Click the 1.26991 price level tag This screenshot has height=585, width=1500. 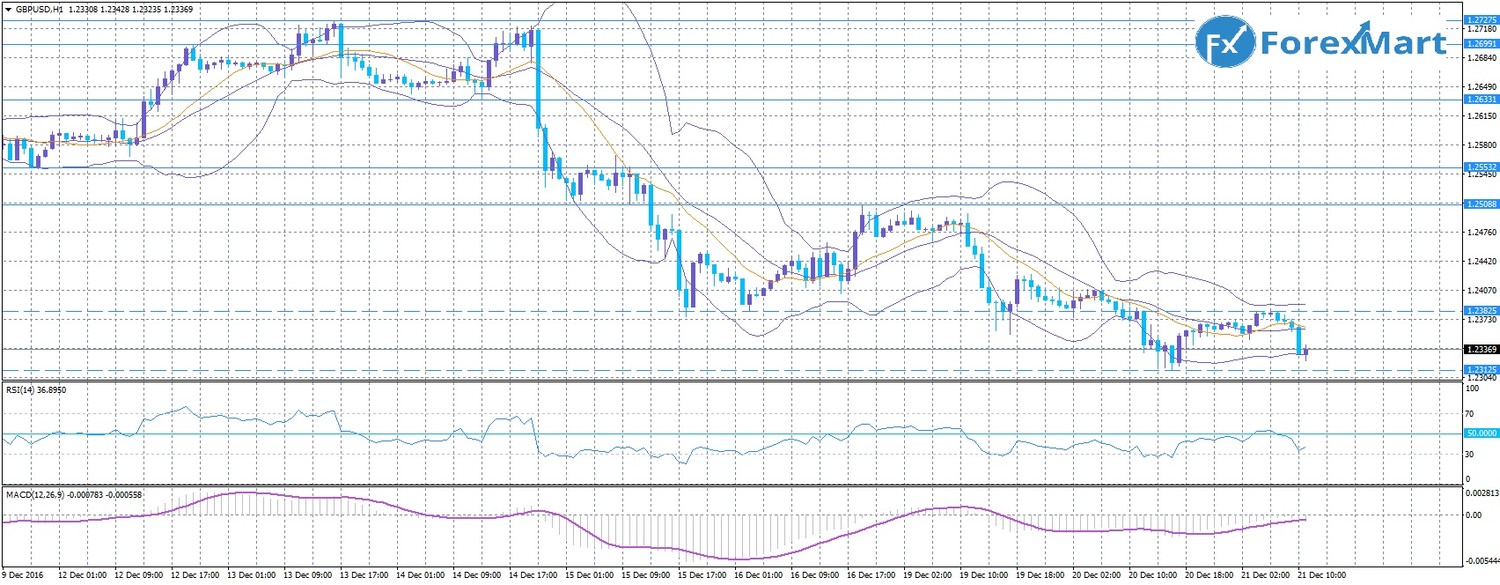click(x=1481, y=44)
